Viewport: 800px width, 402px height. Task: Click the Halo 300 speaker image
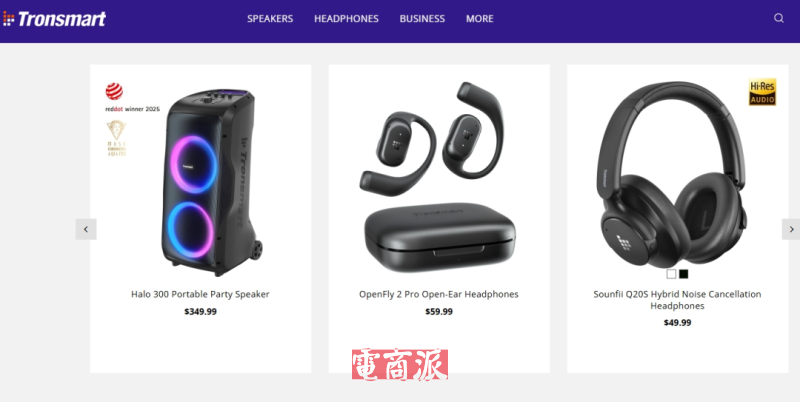point(212,182)
